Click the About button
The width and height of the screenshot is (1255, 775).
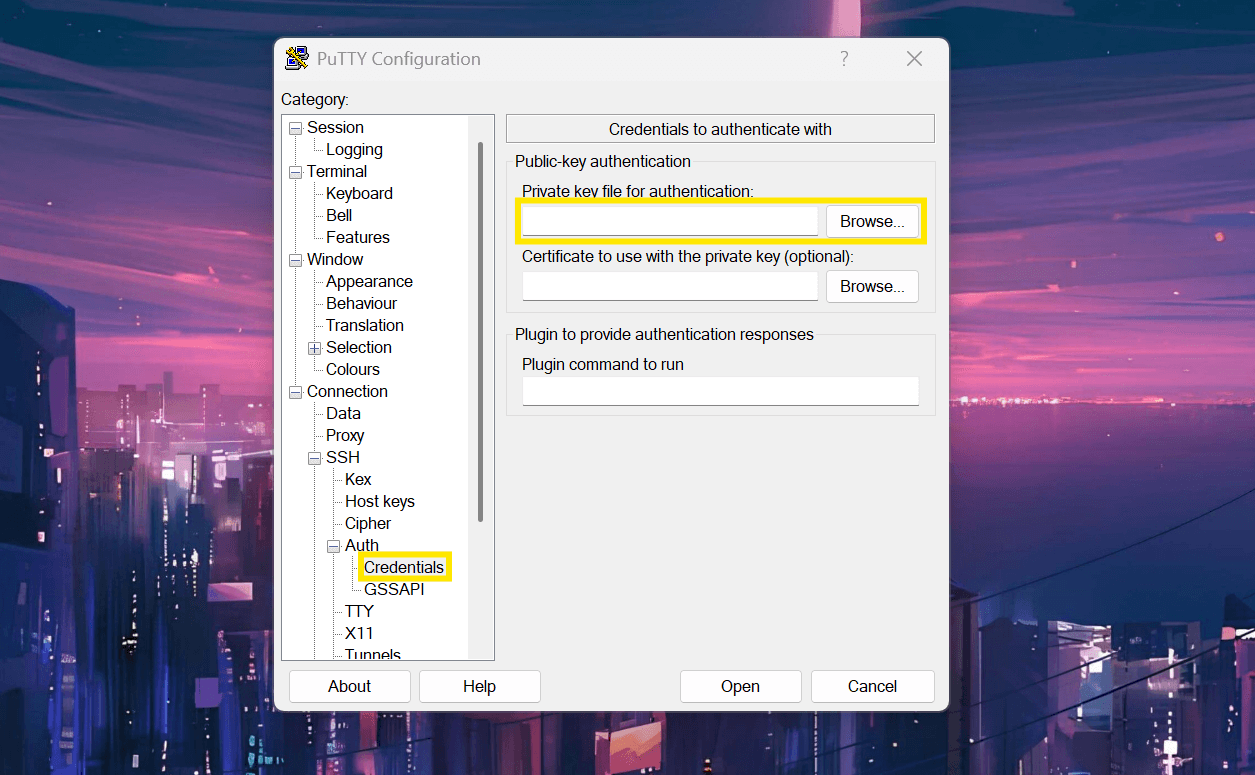coord(350,686)
